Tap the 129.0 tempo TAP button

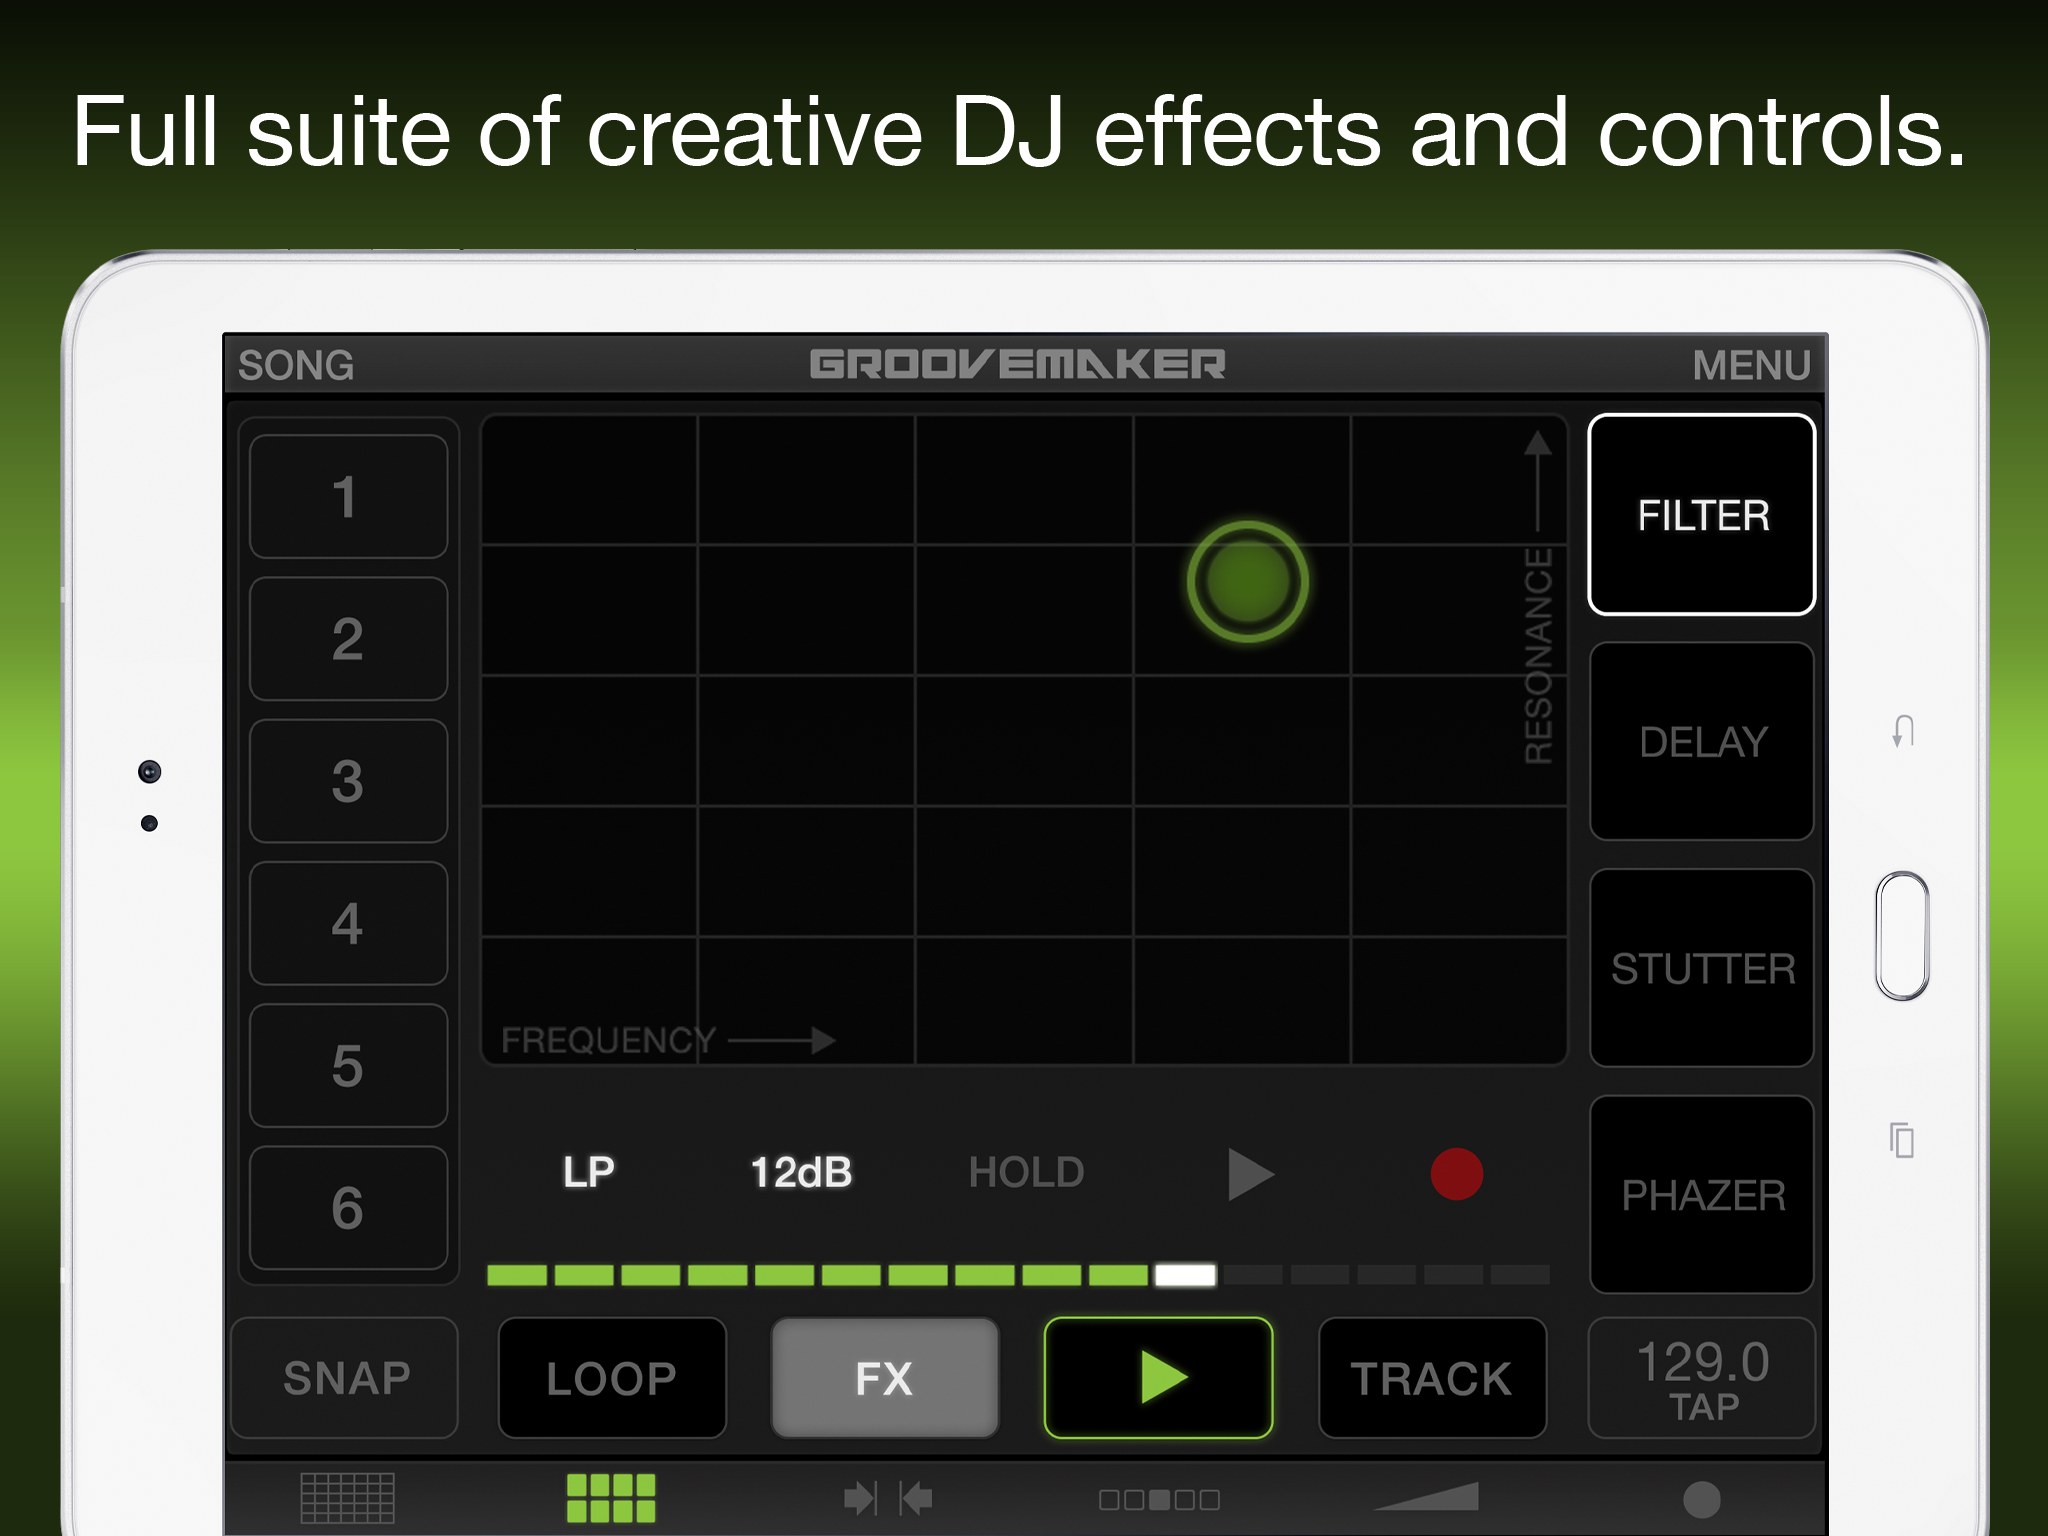[x=1702, y=1378]
